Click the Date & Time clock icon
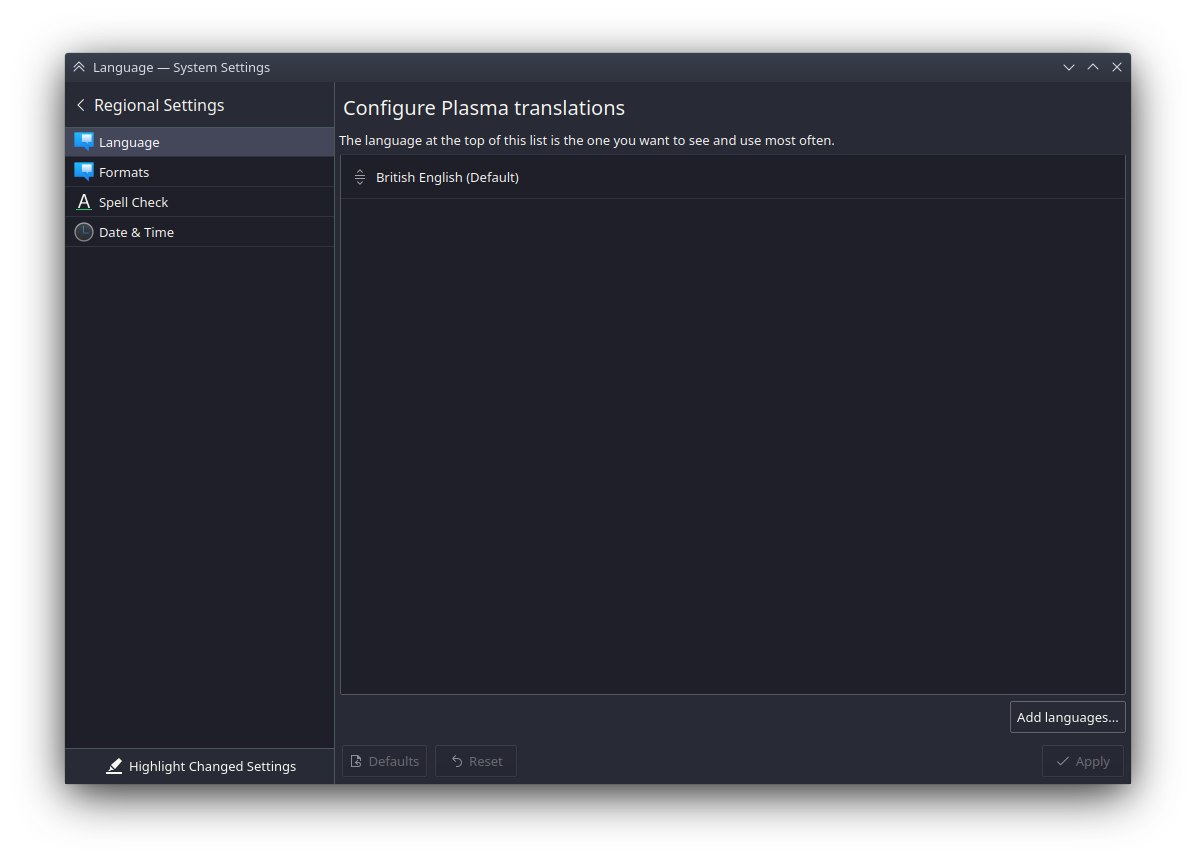 click(x=84, y=232)
